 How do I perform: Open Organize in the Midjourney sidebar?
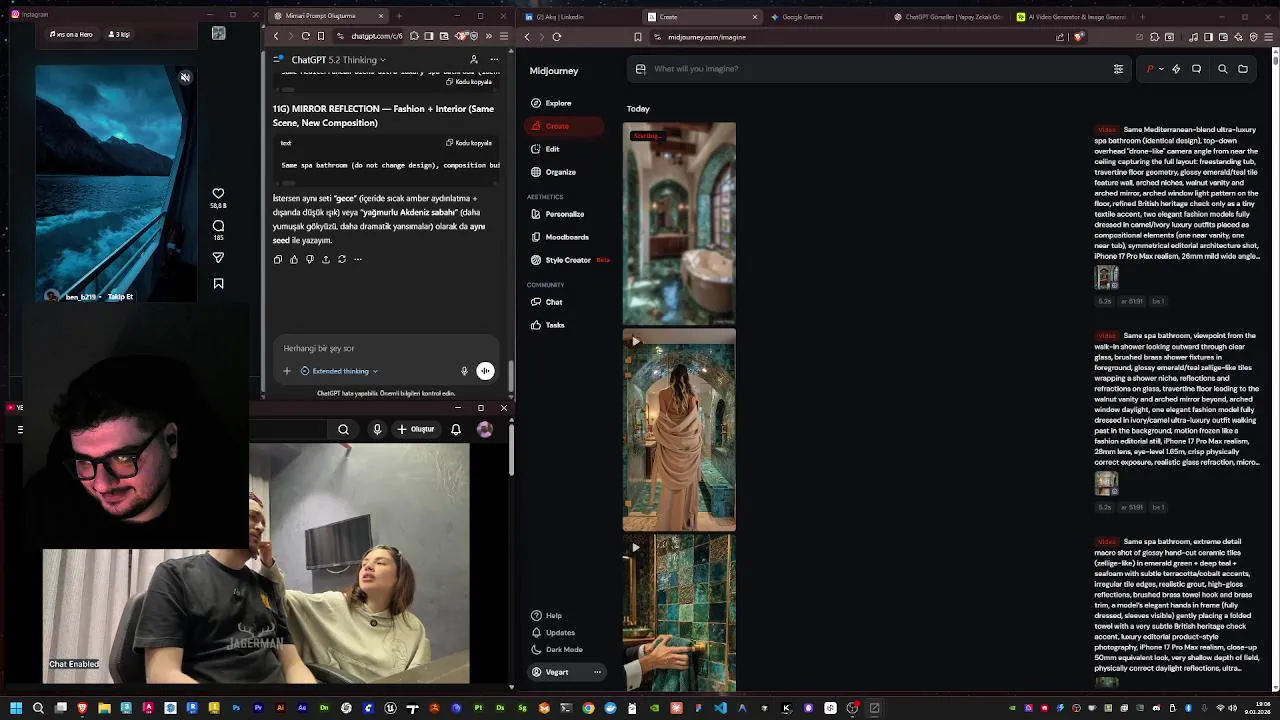(553, 172)
